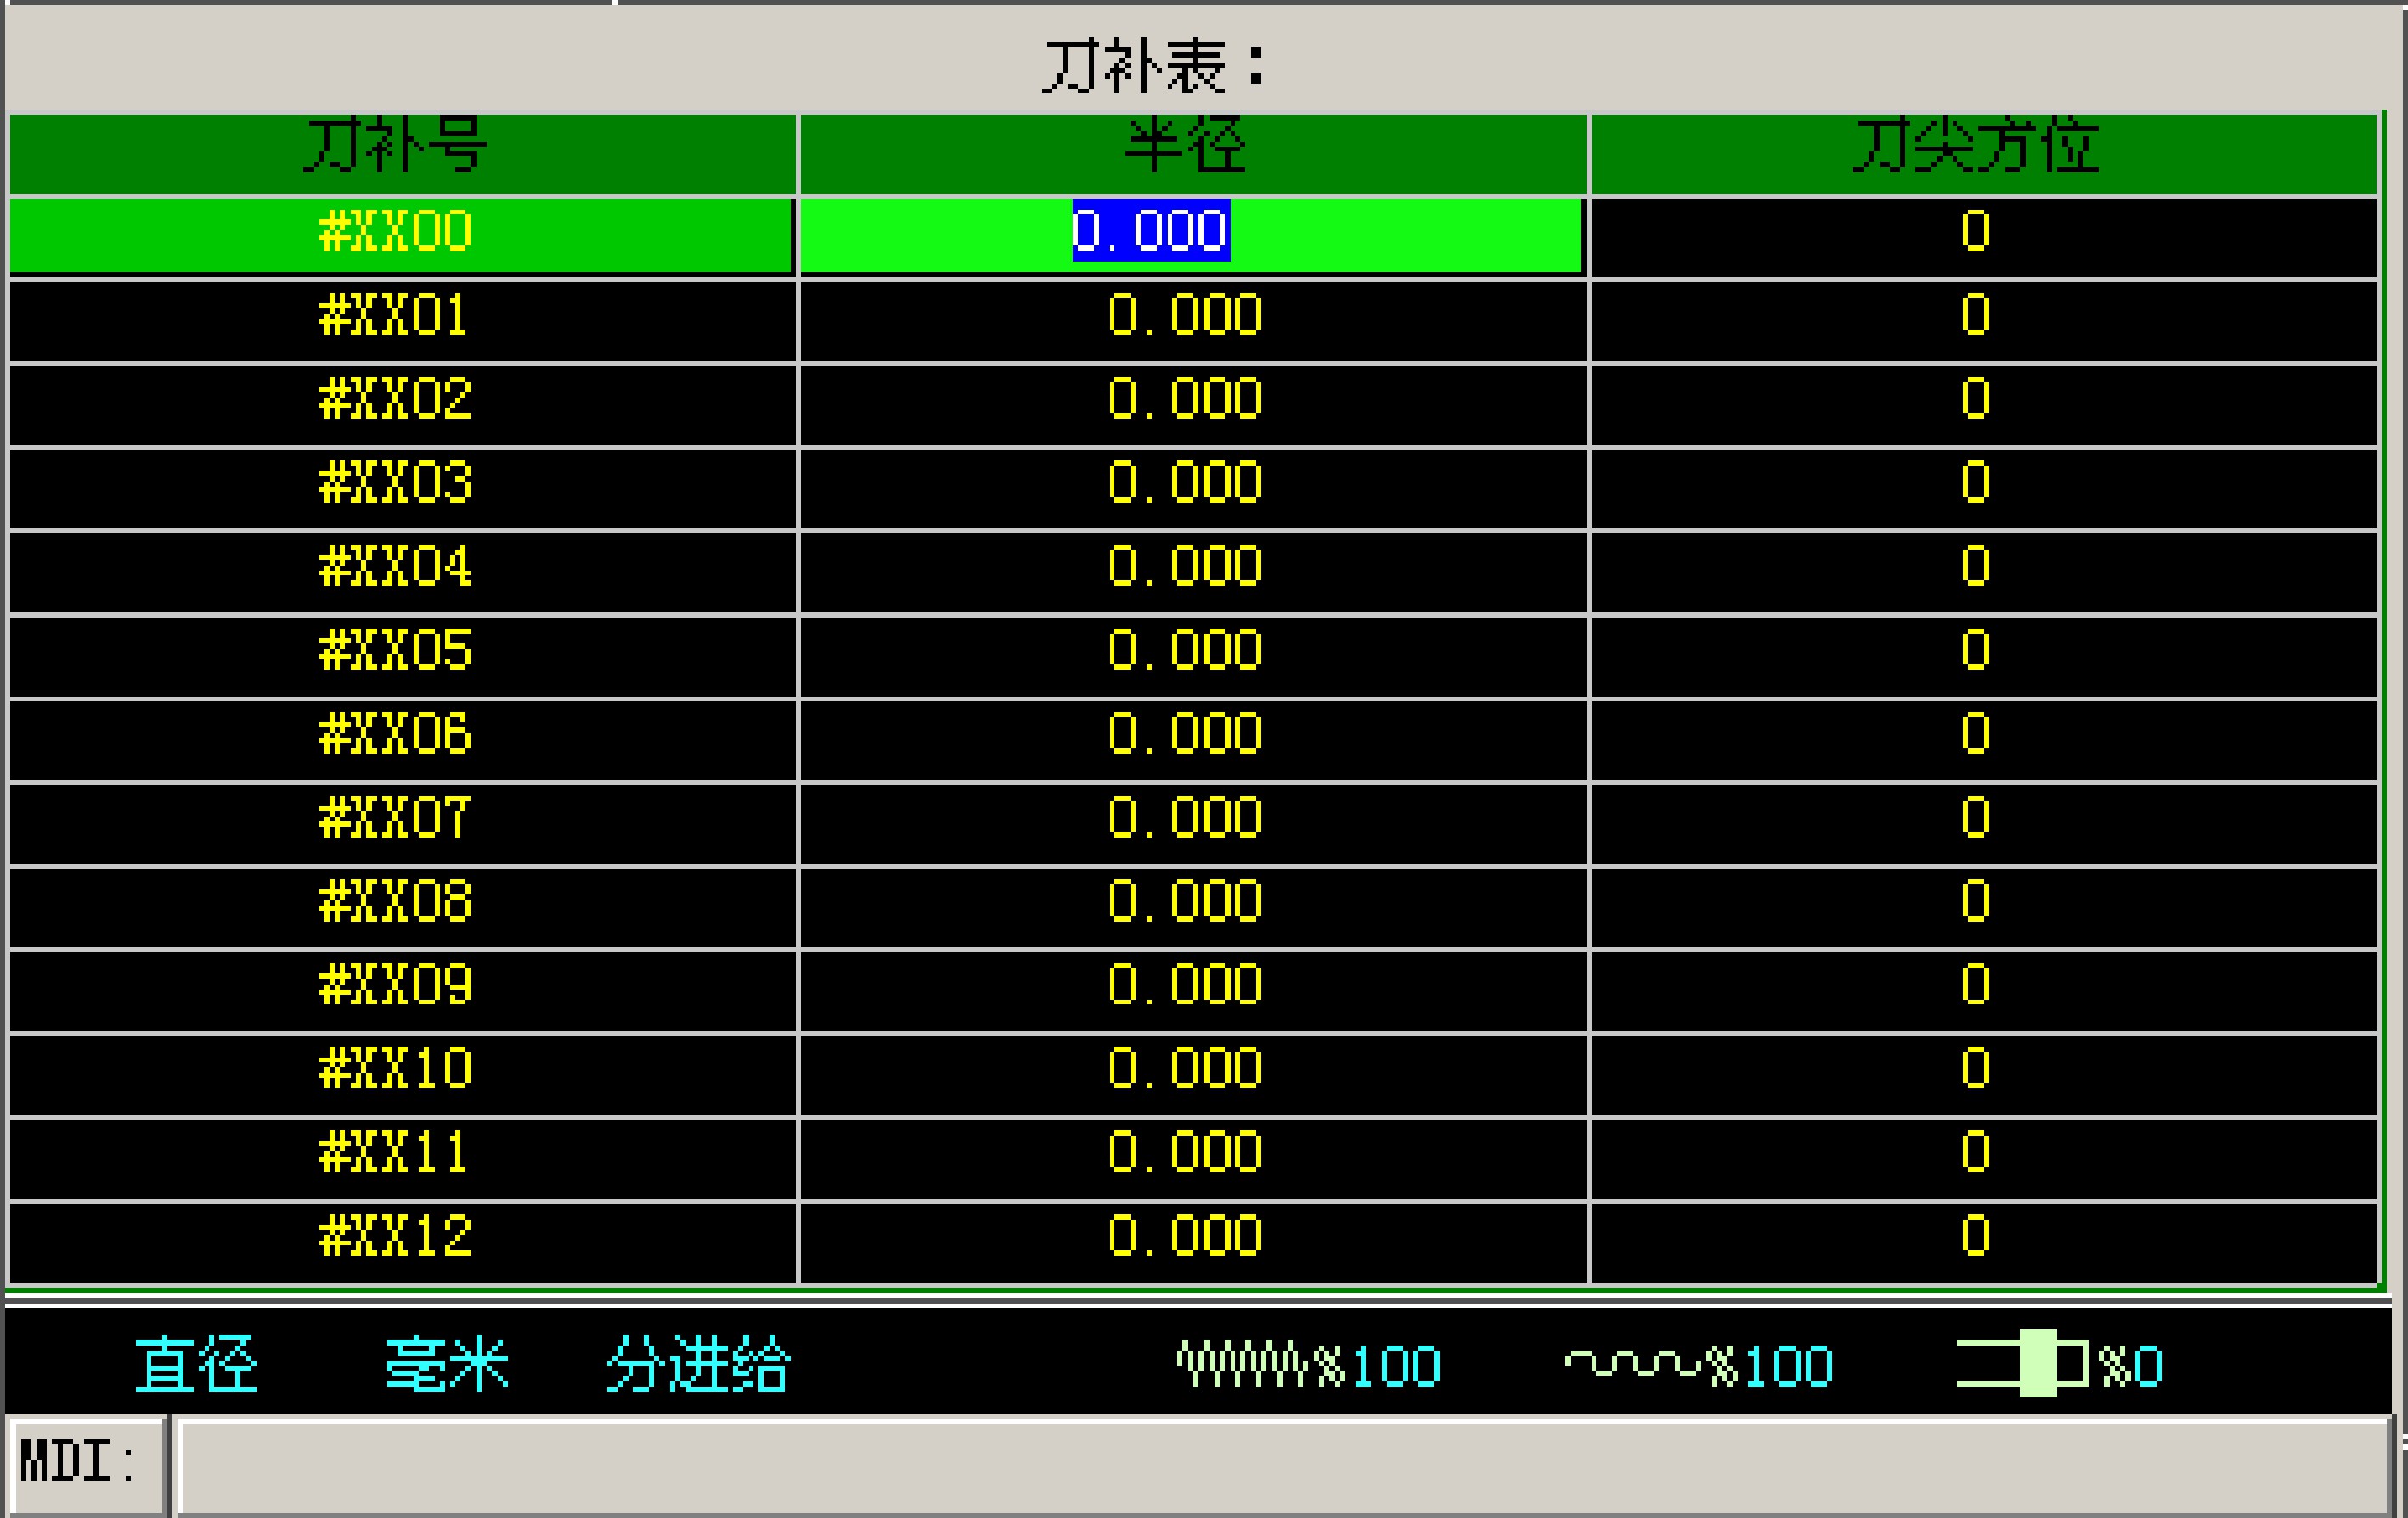Viewport: 2408px width, 1518px height.
Task: Click the 半径 column header
Action: click(x=1192, y=153)
